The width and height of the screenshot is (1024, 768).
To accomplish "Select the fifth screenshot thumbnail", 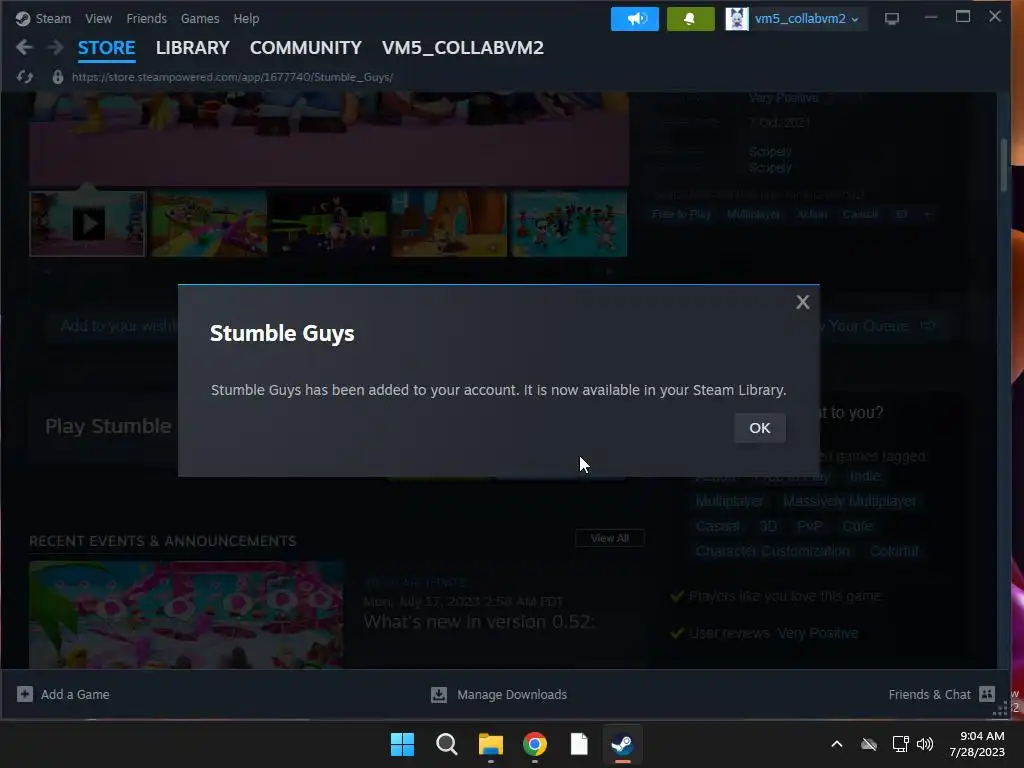I will (569, 223).
